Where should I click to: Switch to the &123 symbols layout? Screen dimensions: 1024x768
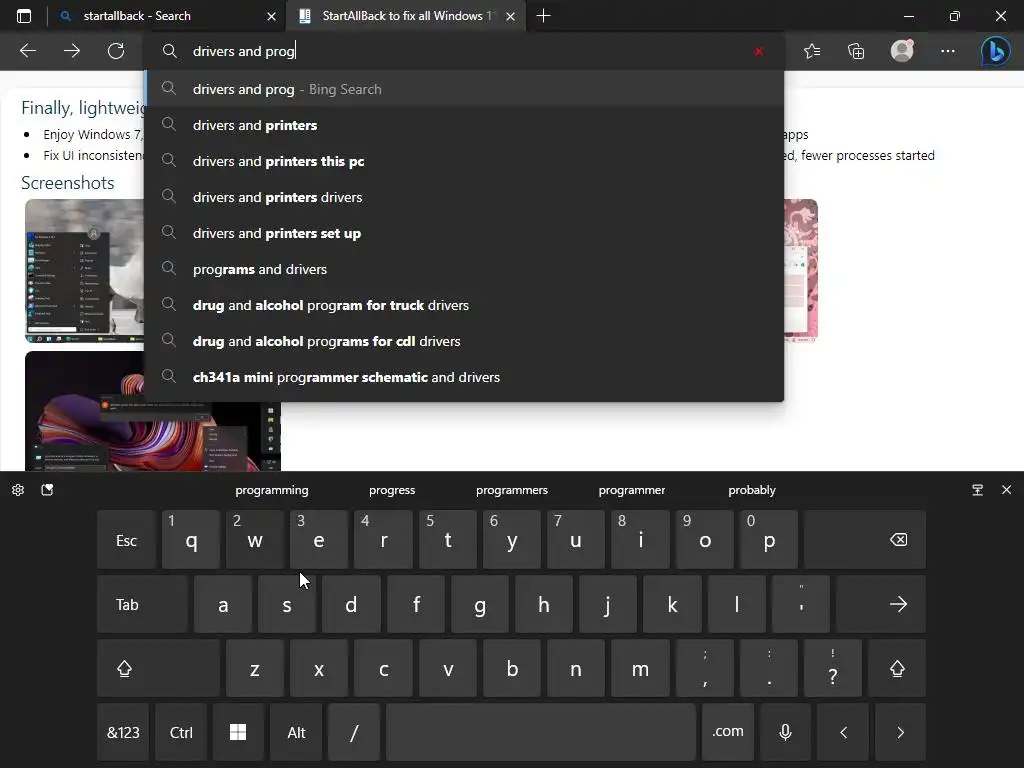(123, 732)
